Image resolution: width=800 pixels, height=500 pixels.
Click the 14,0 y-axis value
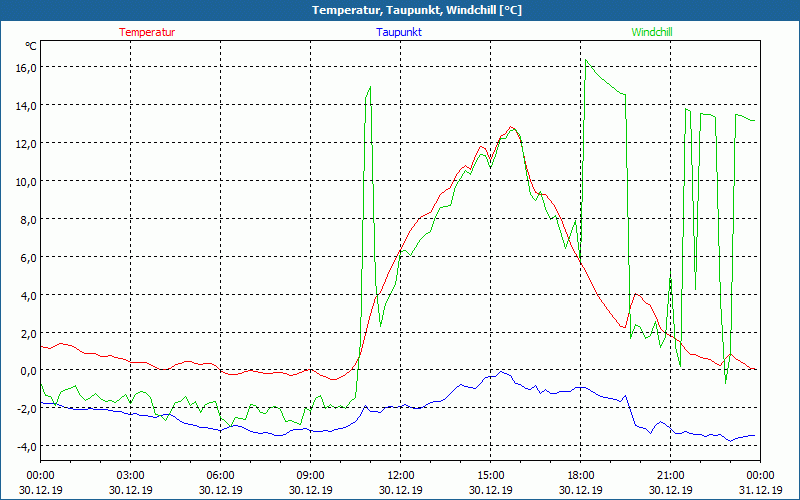point(26,106)
